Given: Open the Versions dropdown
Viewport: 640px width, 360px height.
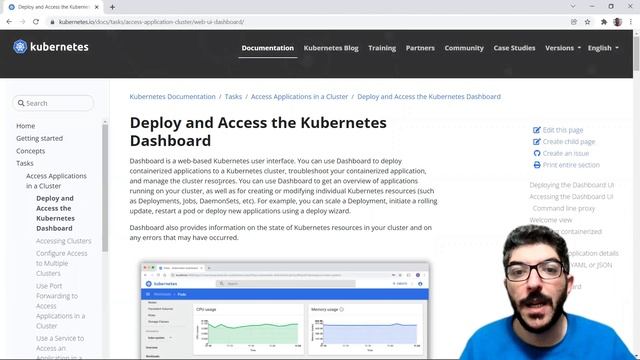Looking at the screenshot, I should pyautogui.click(x=563, y=48).
